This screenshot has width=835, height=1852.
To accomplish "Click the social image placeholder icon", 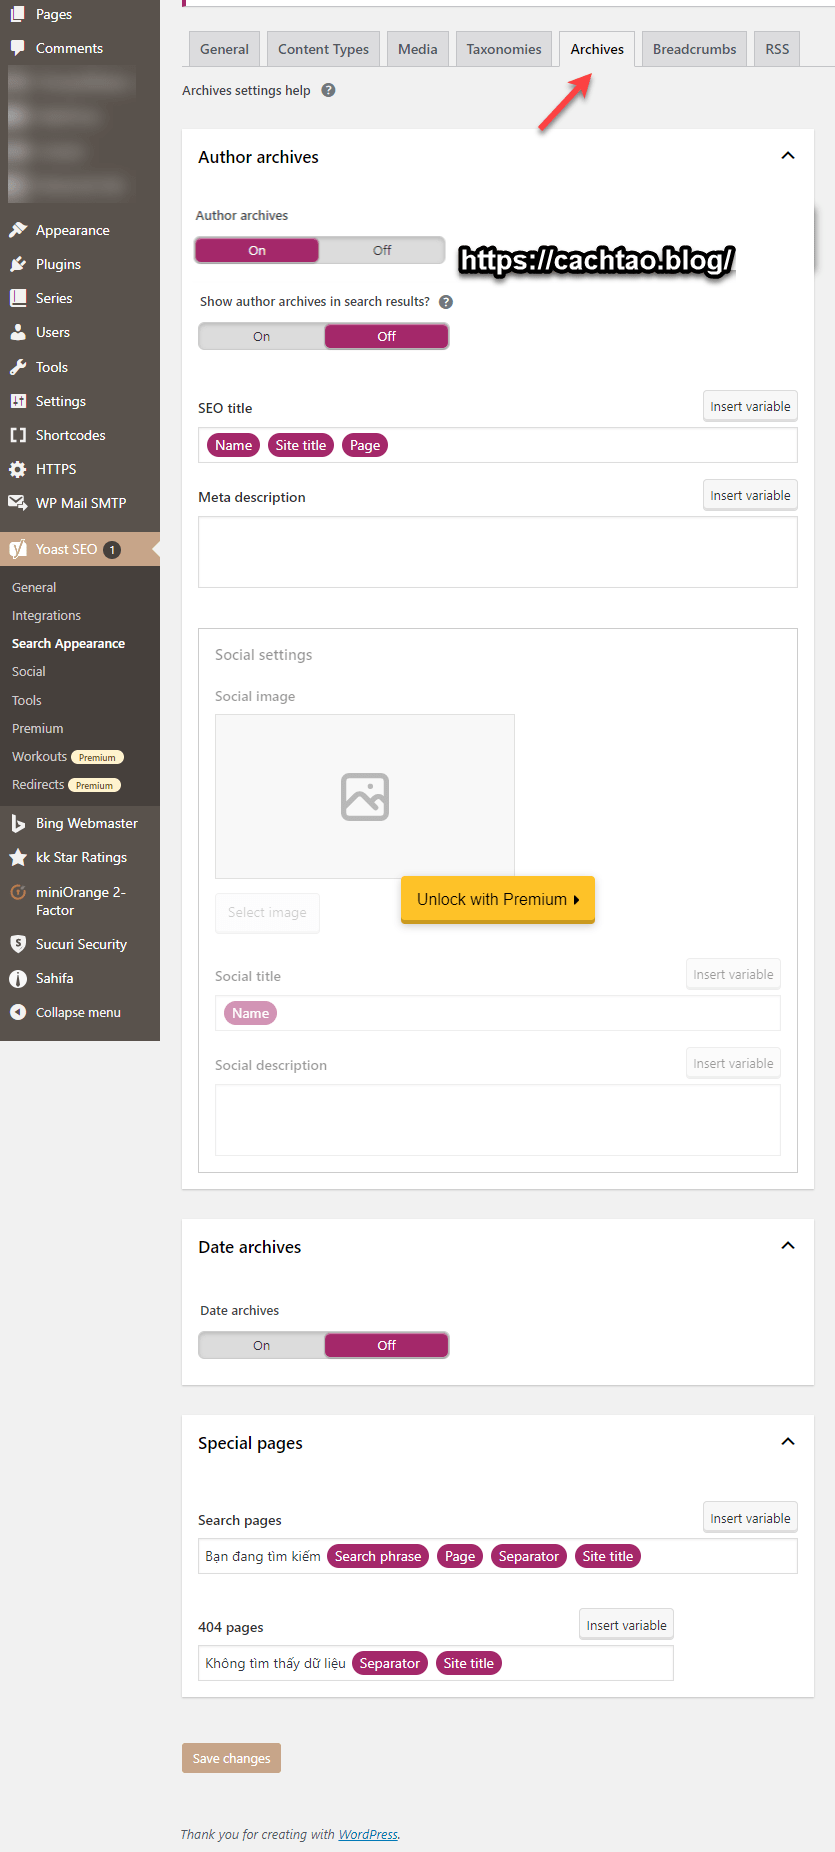I will pyautogui.click(x=365, y=797).
